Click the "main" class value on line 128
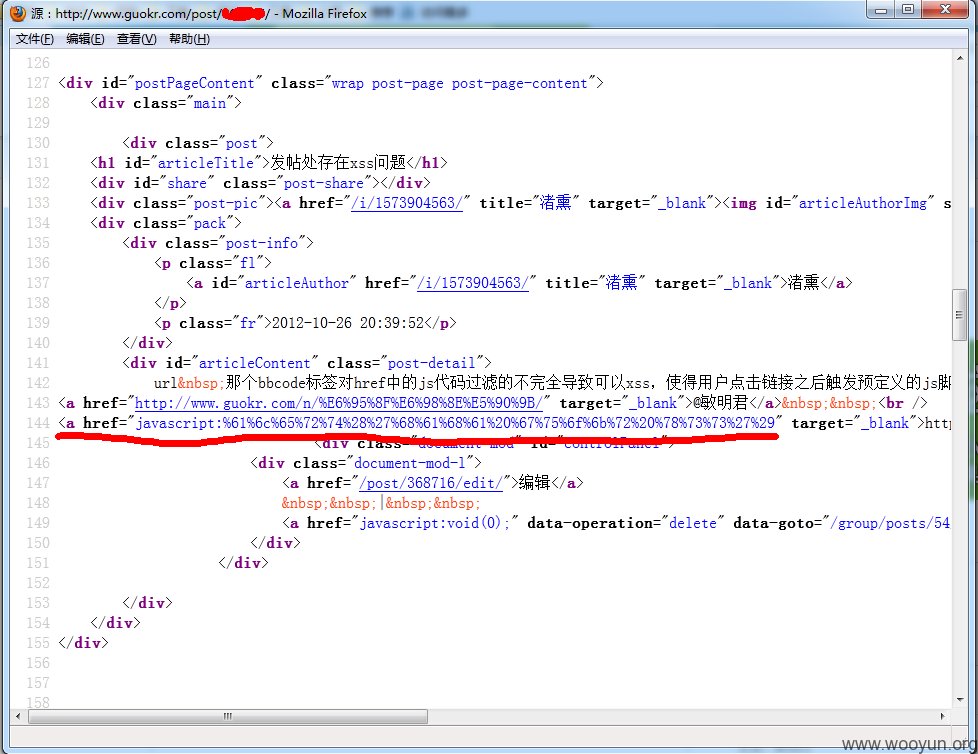This screenshot has width=978, height=754. click(210, 104)
